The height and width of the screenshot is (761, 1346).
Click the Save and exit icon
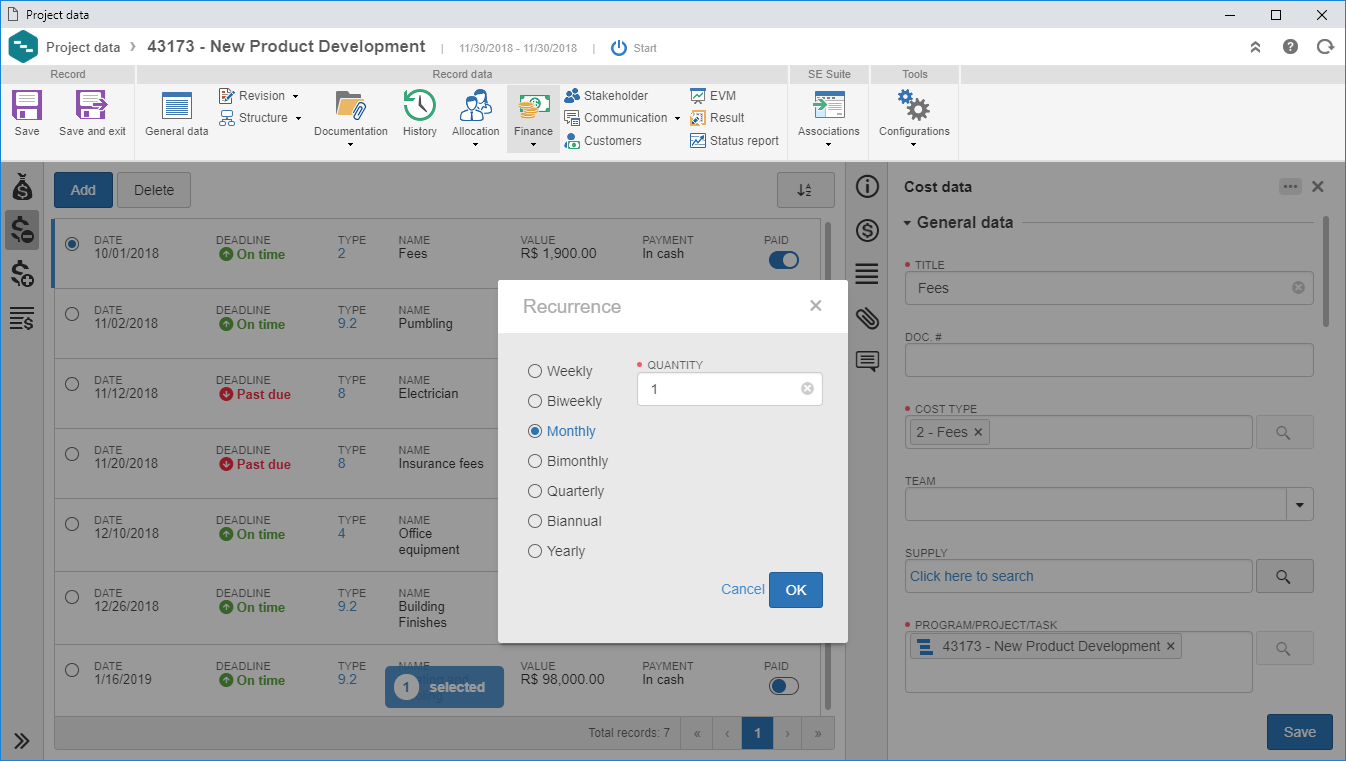point(92,105)
